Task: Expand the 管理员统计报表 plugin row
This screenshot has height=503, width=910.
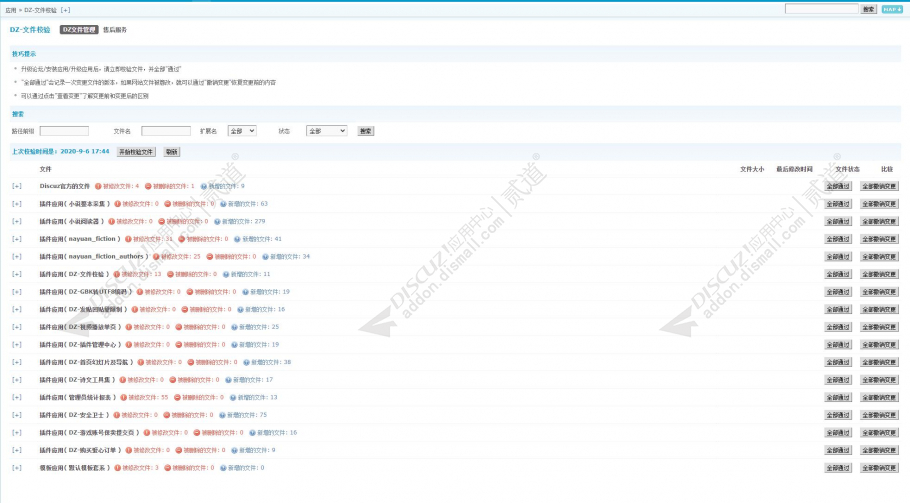Action: (17, 397)
